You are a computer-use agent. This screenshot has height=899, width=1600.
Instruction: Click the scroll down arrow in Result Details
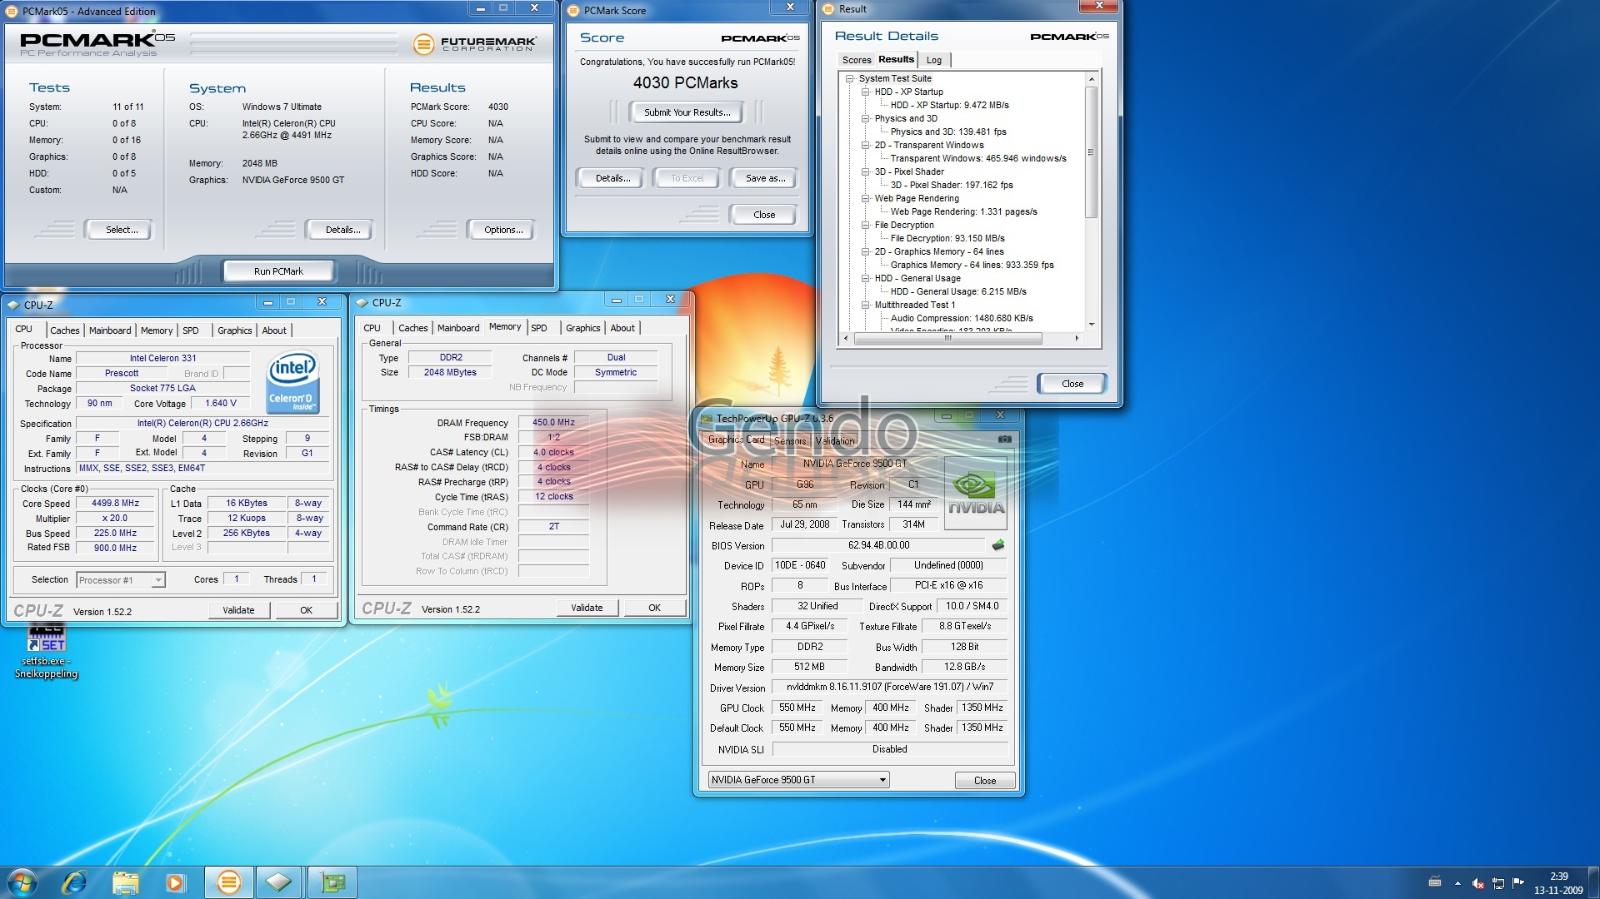point(1091,324)
